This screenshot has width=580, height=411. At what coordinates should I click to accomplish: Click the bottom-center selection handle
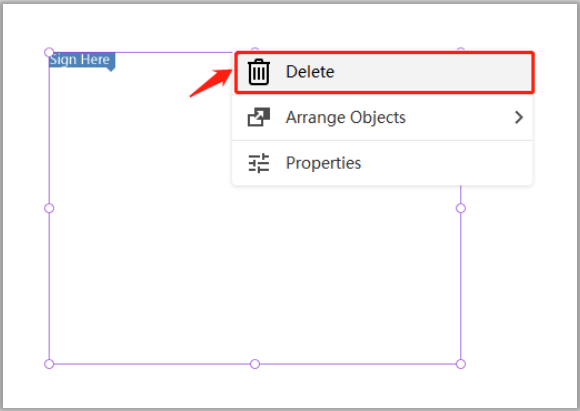coord(255,364)
